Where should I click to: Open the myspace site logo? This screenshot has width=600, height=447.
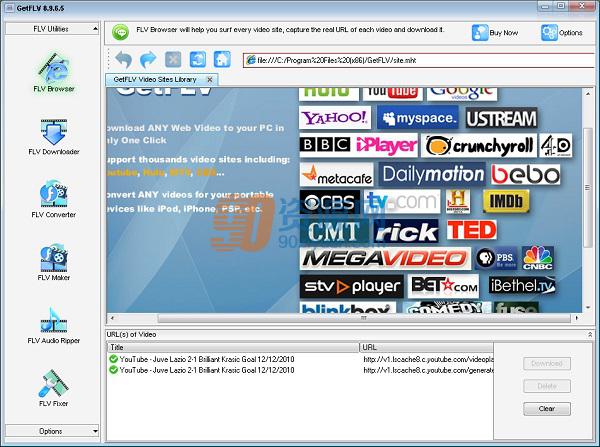point(418,118)
